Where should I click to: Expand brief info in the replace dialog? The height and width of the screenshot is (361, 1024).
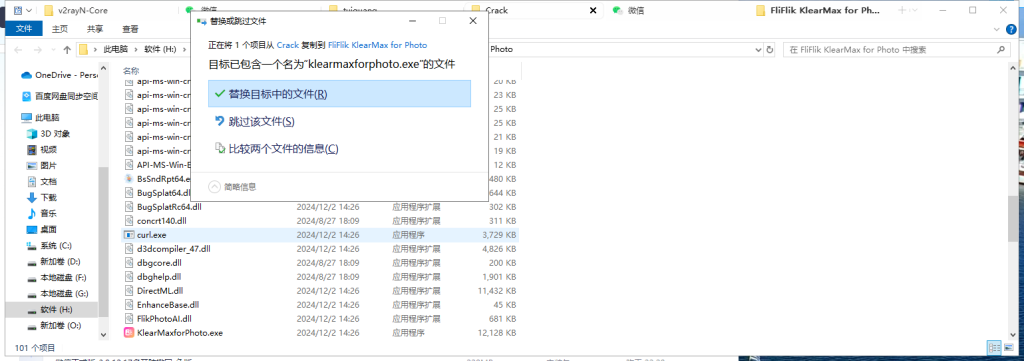click(232, 187)
